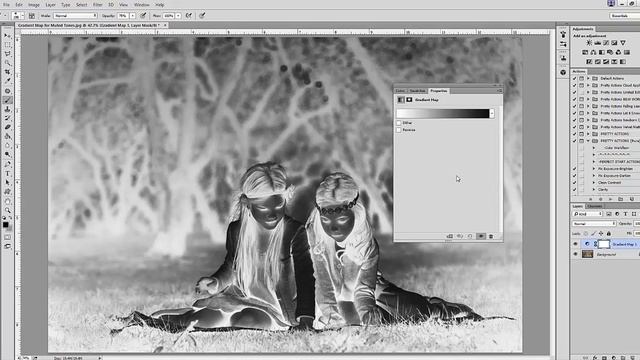640x360 pixels.
Task: Open the File menu
Action: (6, 5)
